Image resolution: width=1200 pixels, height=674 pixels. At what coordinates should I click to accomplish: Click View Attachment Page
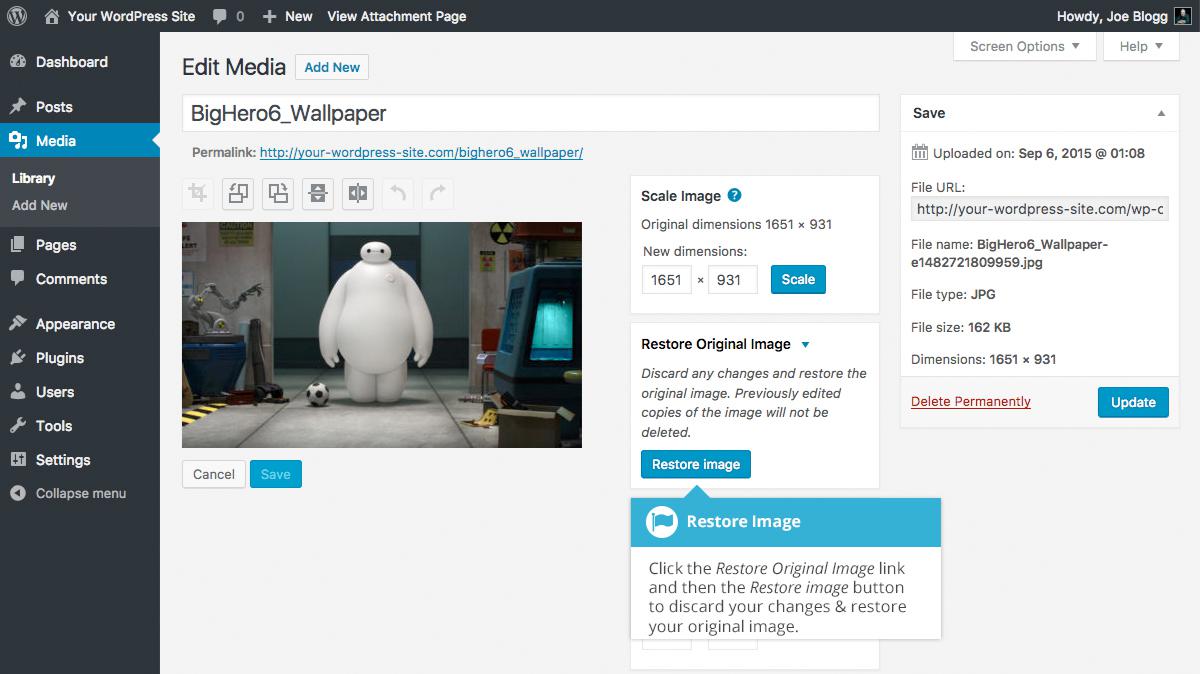point(396,16)
